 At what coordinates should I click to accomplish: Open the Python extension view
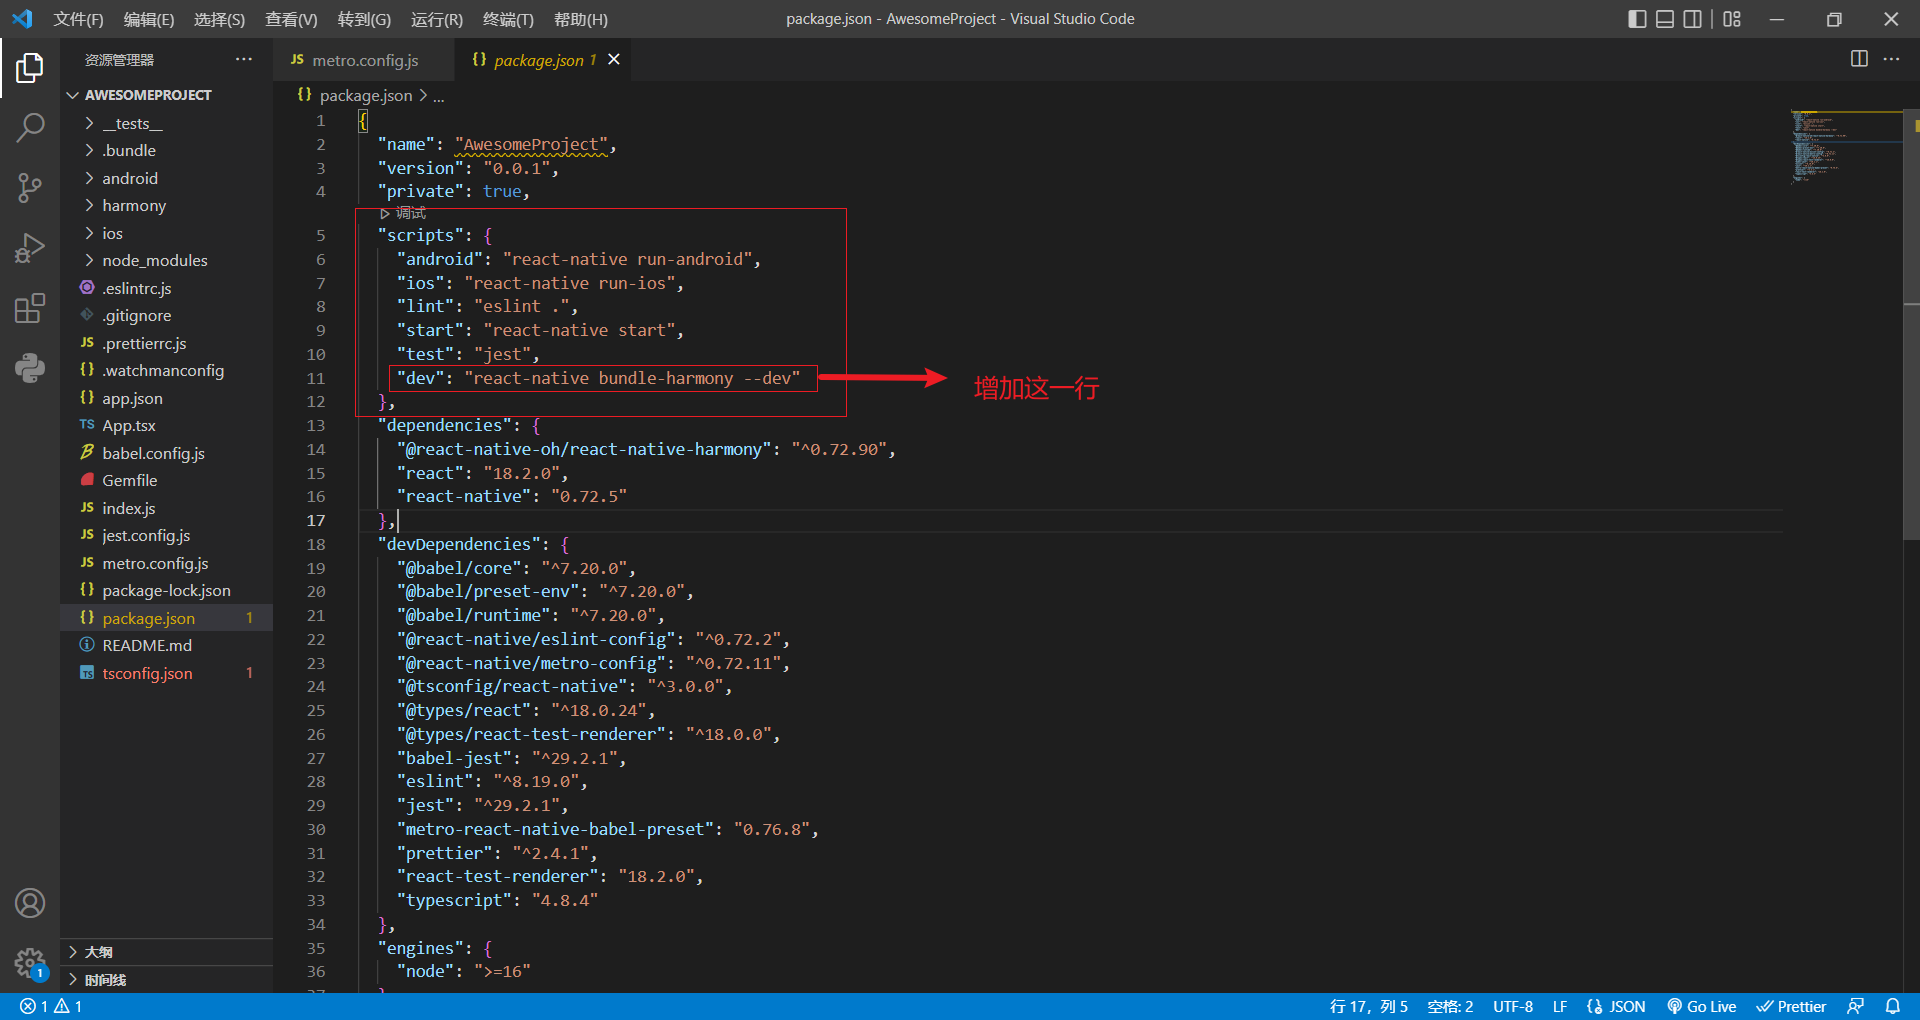30,368
